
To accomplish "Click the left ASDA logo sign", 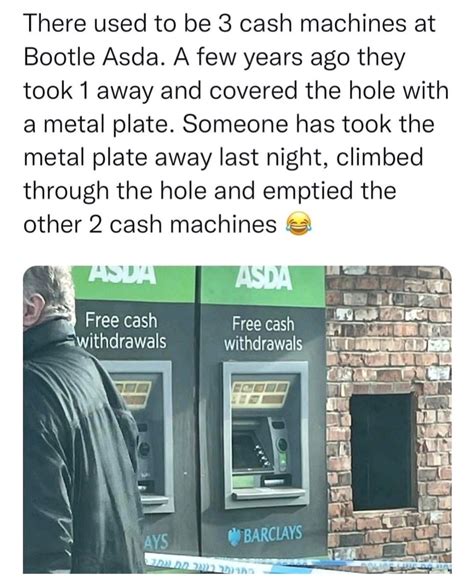I will pyautogui.click(x=123, y=275).
